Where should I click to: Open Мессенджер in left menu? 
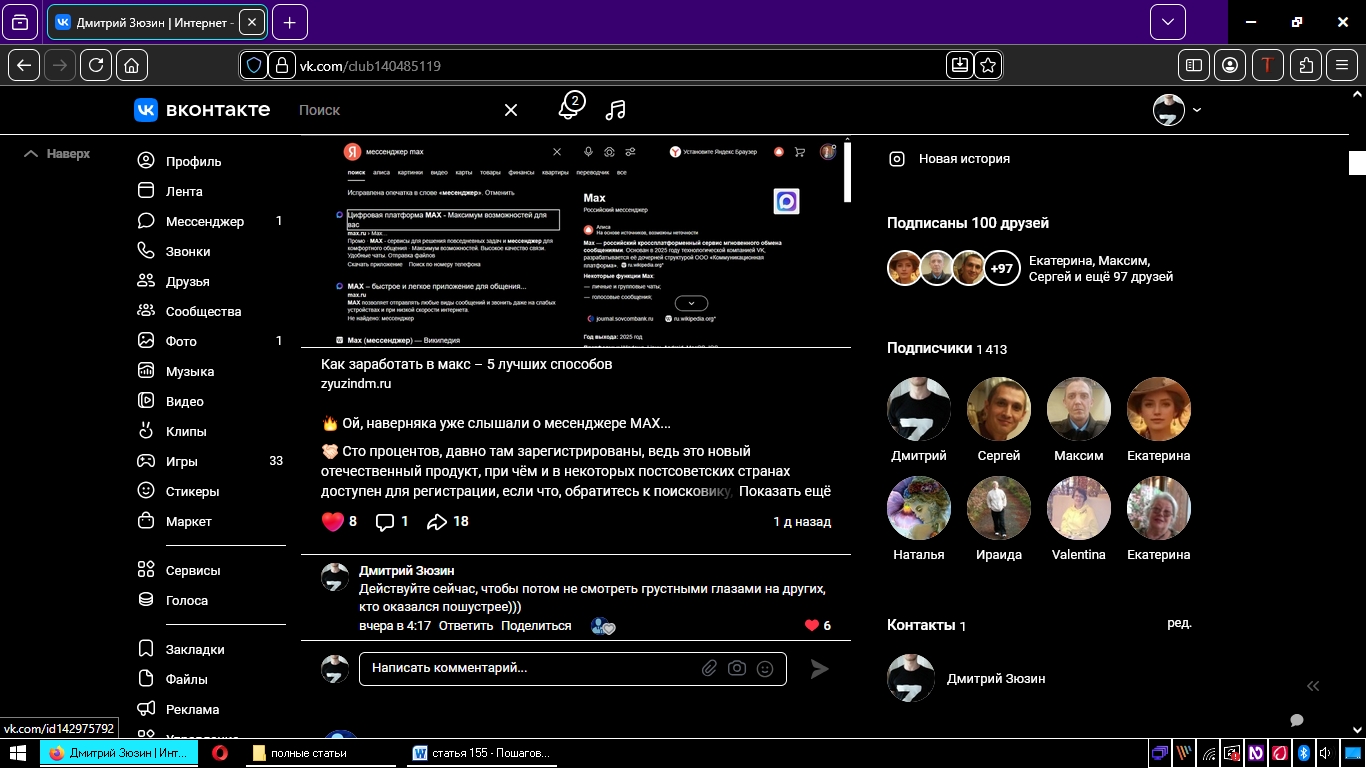(204, 221)
